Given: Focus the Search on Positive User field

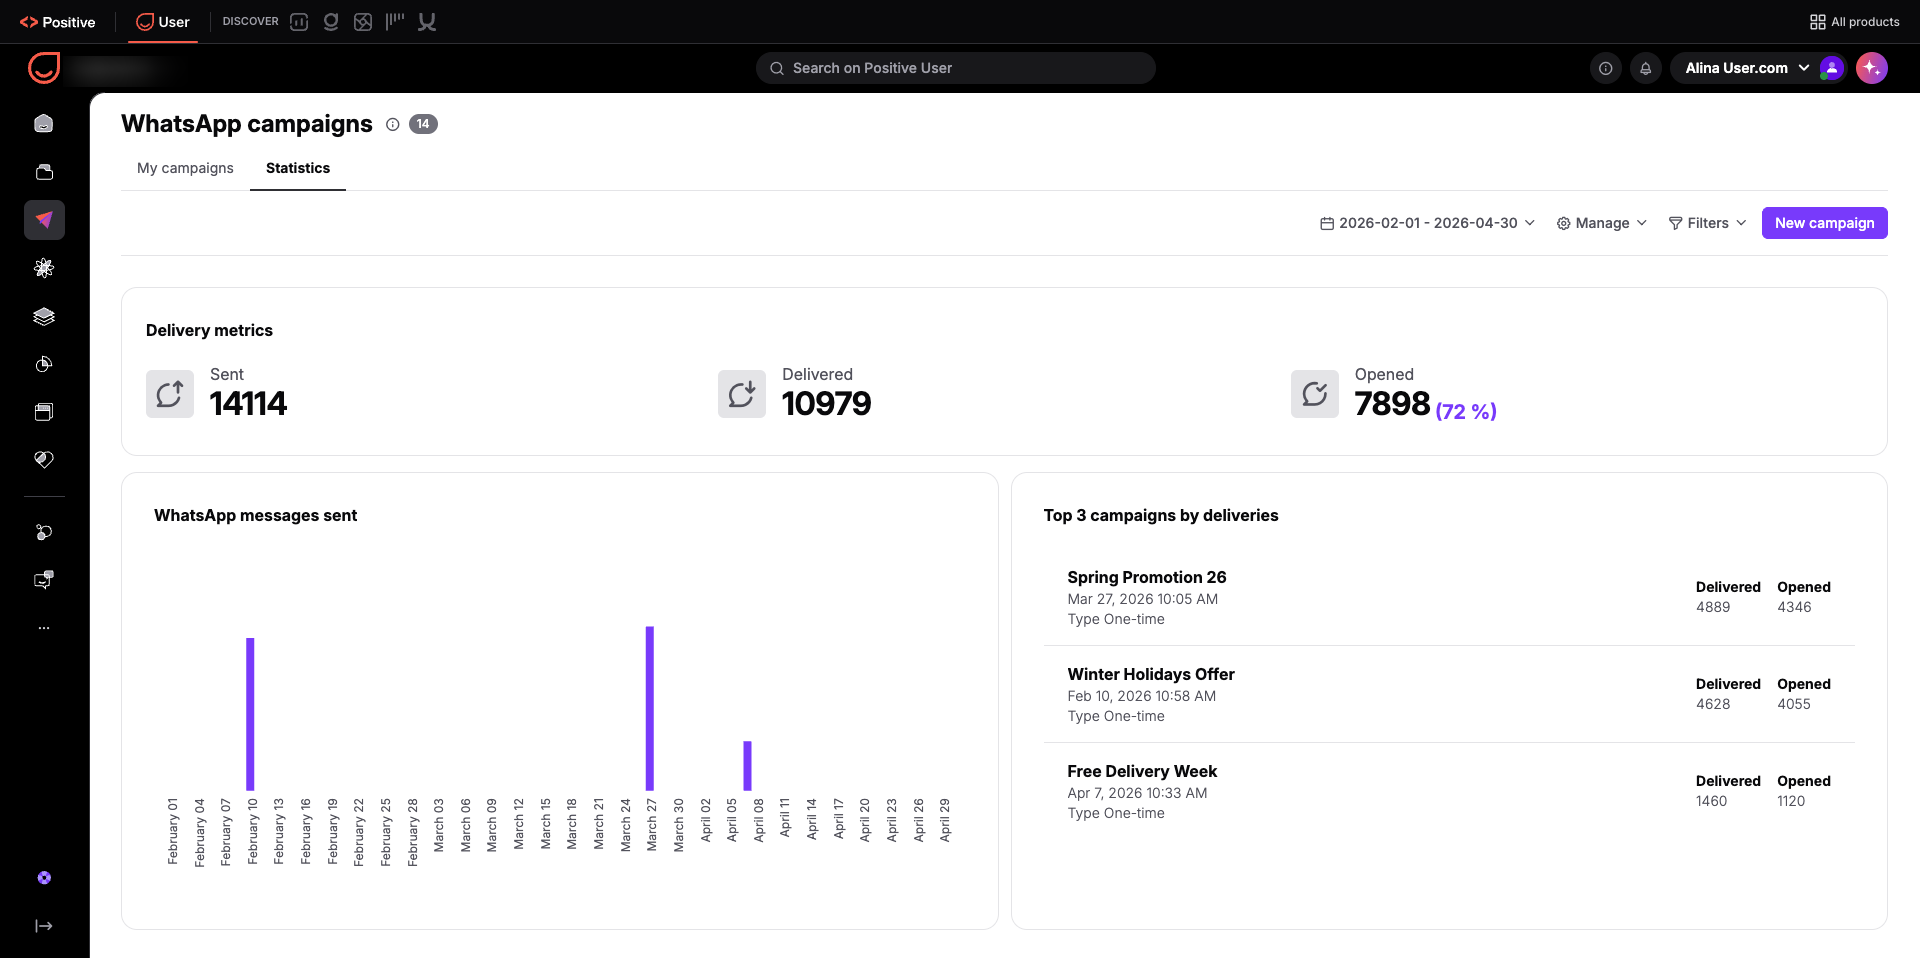Looking at the screenshot, I should [x=956, y=68].
